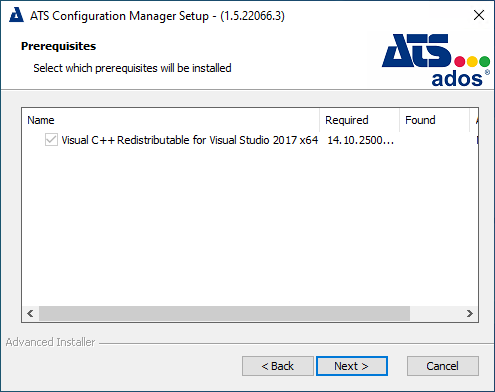
Task: Cancel the setup wizard
Action: click(443, 366)
